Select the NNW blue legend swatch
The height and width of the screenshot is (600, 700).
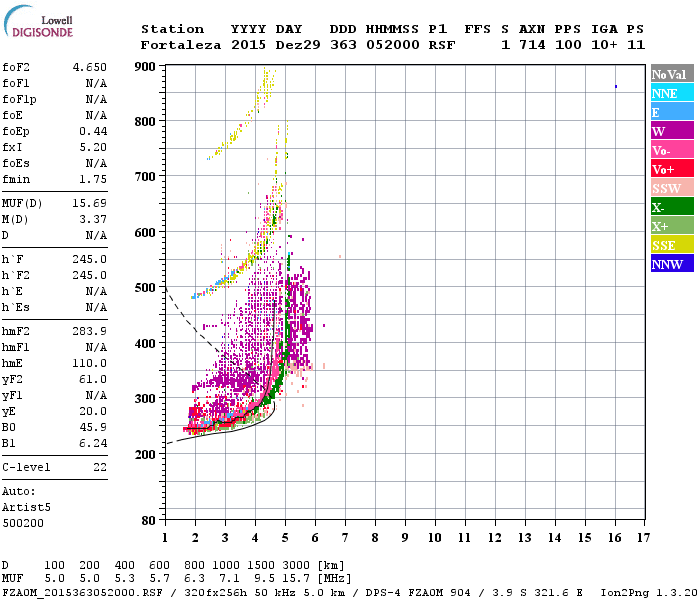672,263
